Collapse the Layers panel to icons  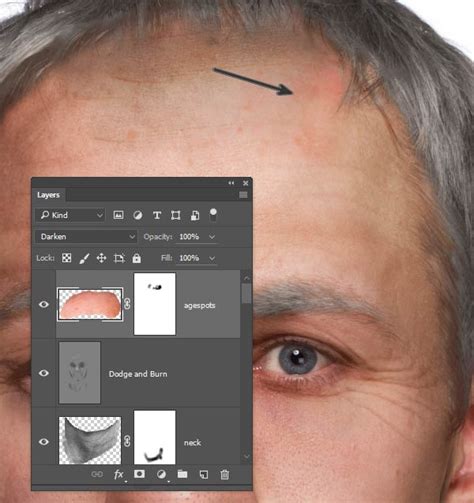(x=231, y=183)
